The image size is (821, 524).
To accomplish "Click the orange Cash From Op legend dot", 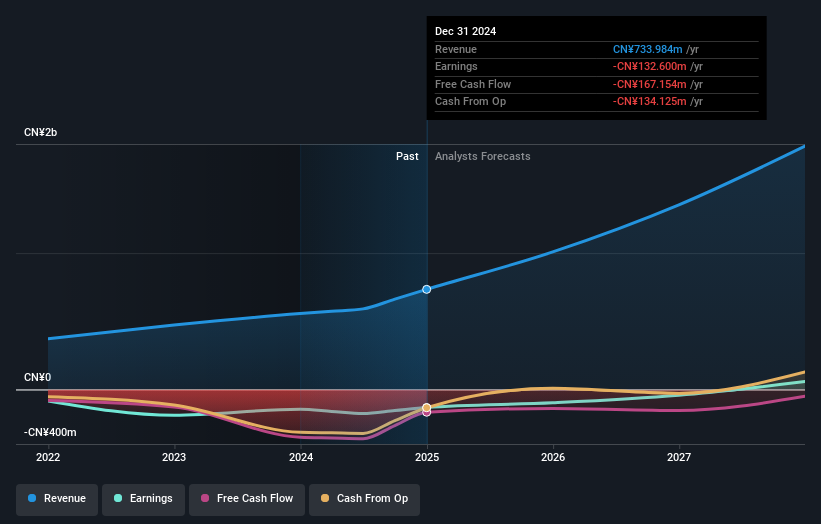I will (x=326, y=498).
